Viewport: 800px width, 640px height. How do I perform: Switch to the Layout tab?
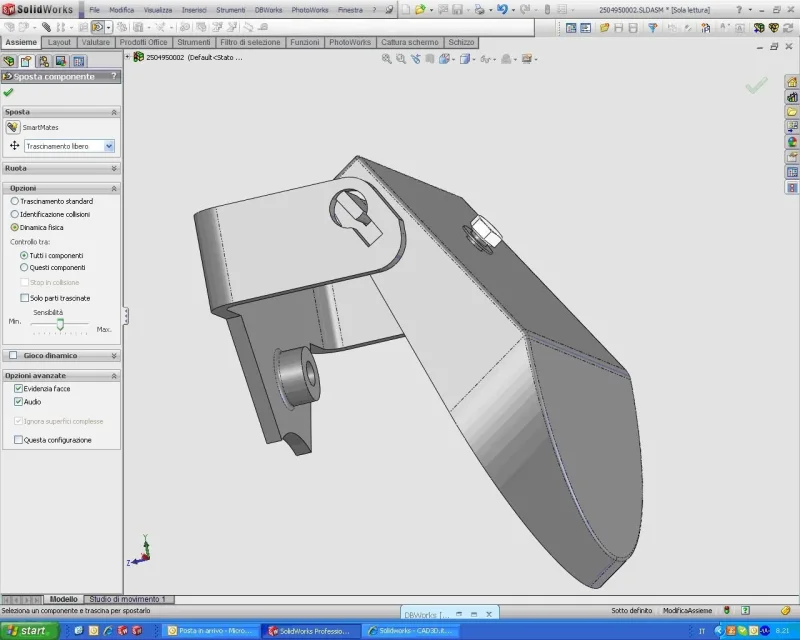coord(59,42)
